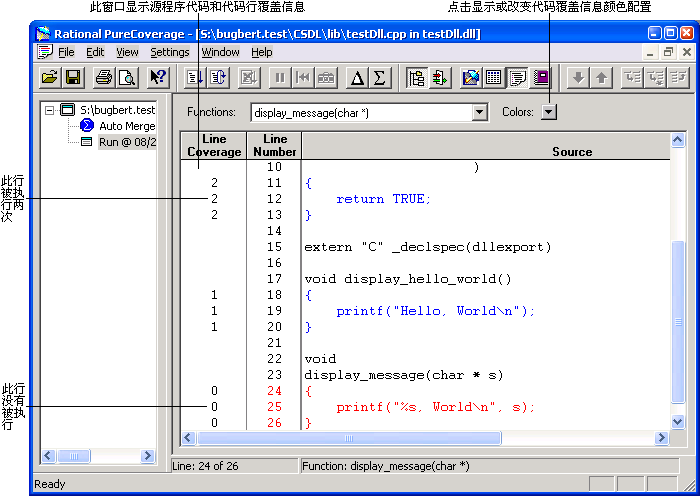Screen dimensions: 700x496
Task: Open the Settings menu
Action: tap(170, 52)
